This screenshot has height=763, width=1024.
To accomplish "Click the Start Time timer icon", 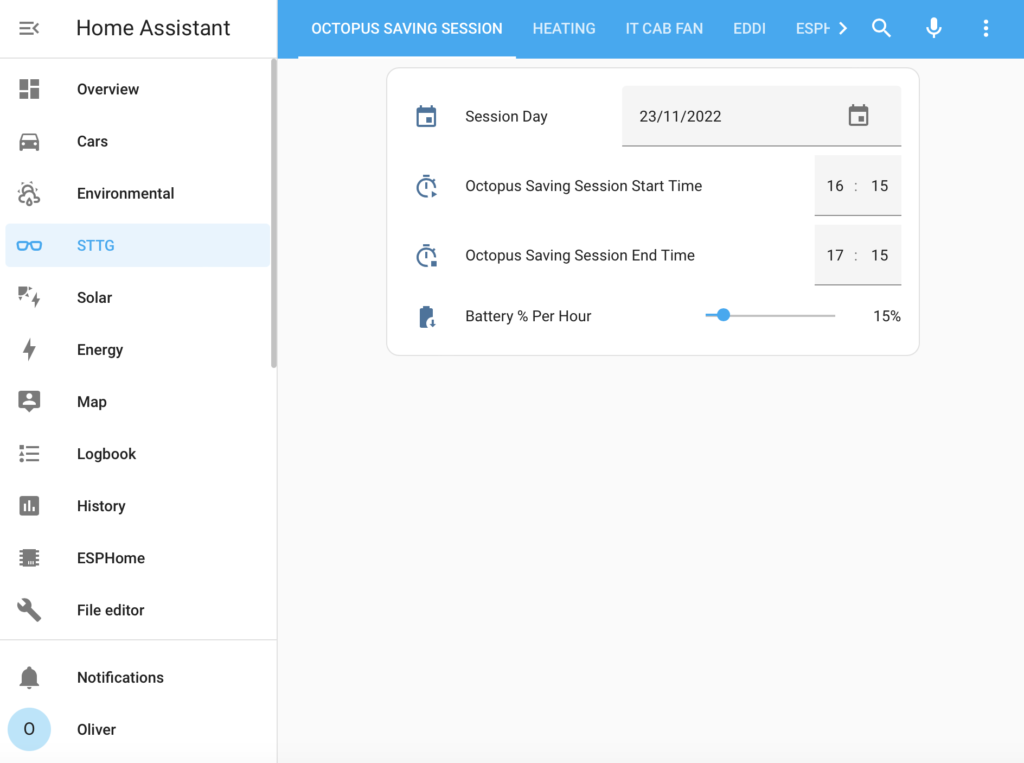I will pos(426,186).
